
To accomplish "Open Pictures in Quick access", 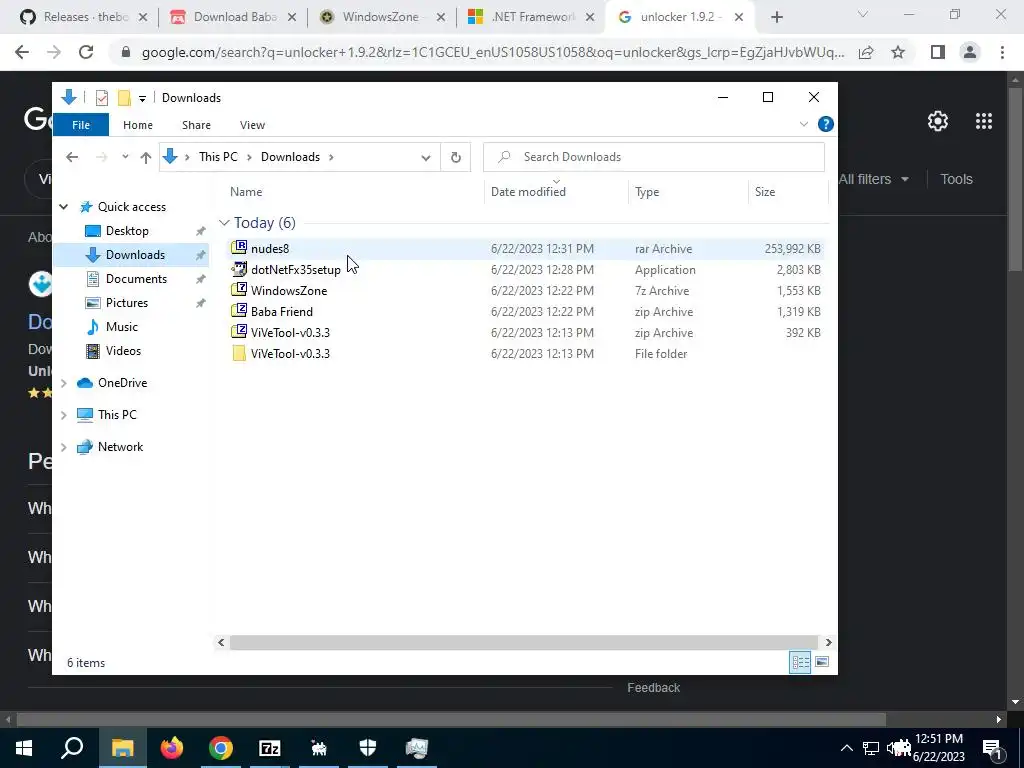I will (127, 303).
